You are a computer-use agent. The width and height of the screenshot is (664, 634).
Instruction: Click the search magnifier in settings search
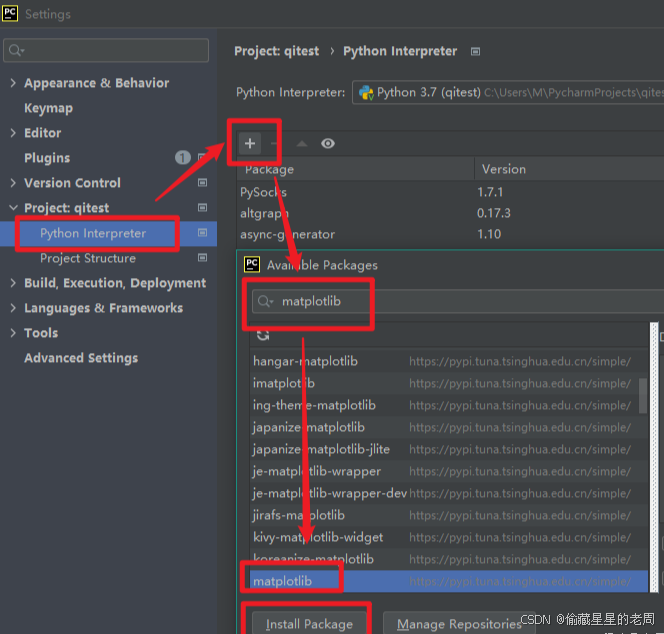[x=16, y=50]
